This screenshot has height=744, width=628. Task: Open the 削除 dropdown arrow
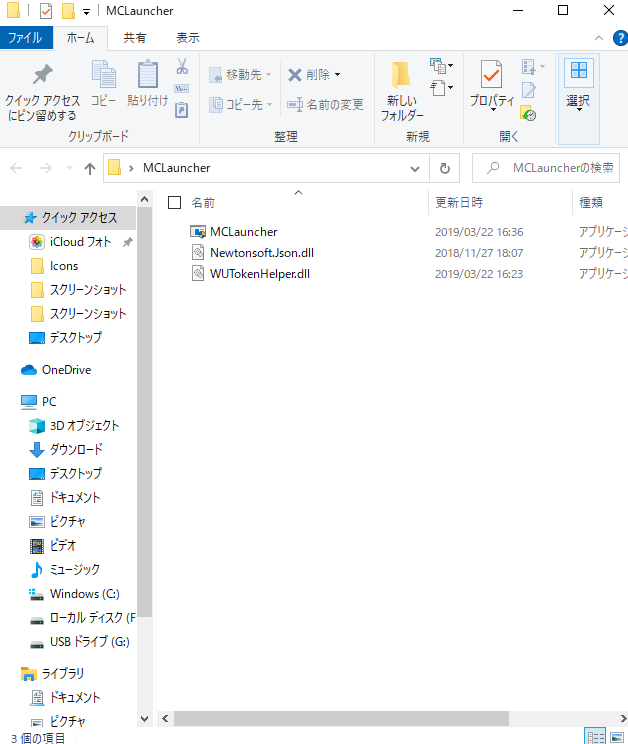click(338, 74)
